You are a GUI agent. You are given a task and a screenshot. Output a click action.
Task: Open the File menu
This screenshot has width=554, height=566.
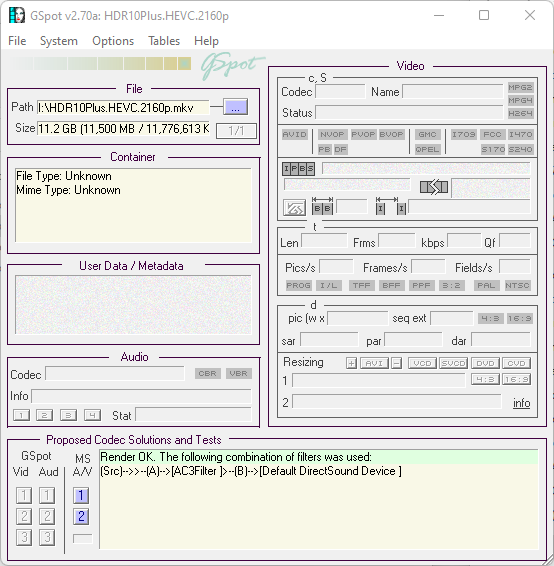(x=17, y=41)
